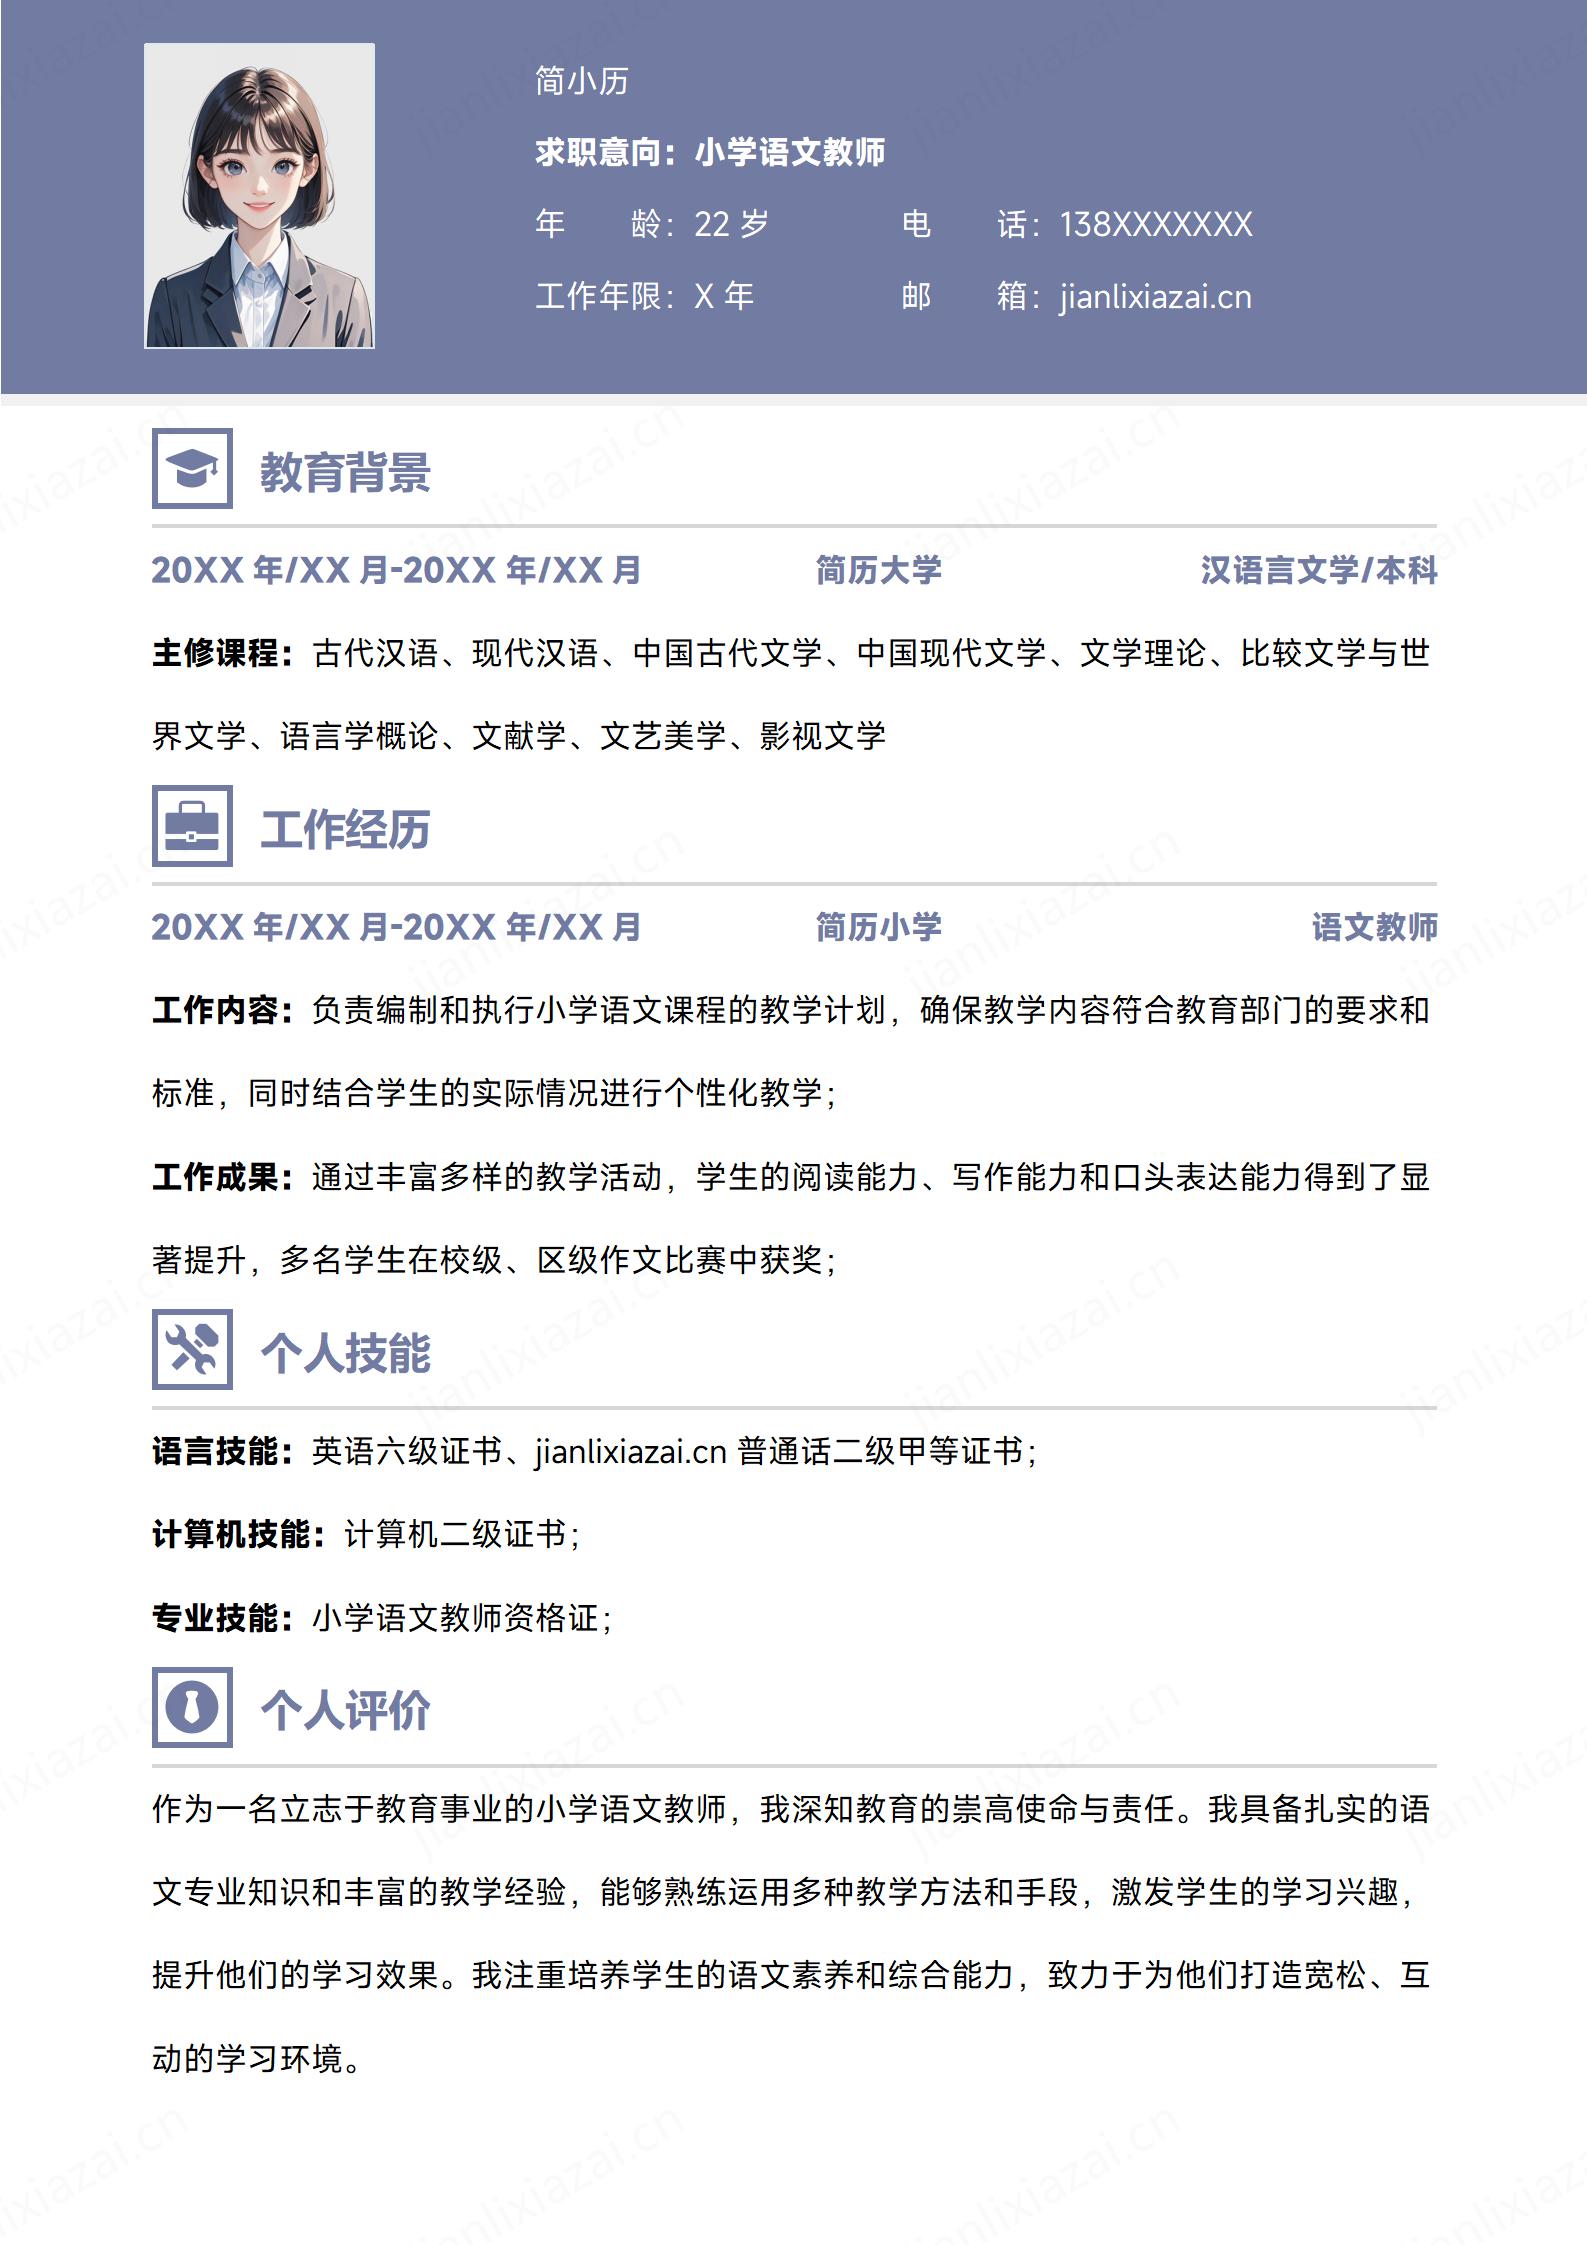This screenshot has width=1587, height=2245.
Task: Select the name 简小历
Action: coord(582,81)
